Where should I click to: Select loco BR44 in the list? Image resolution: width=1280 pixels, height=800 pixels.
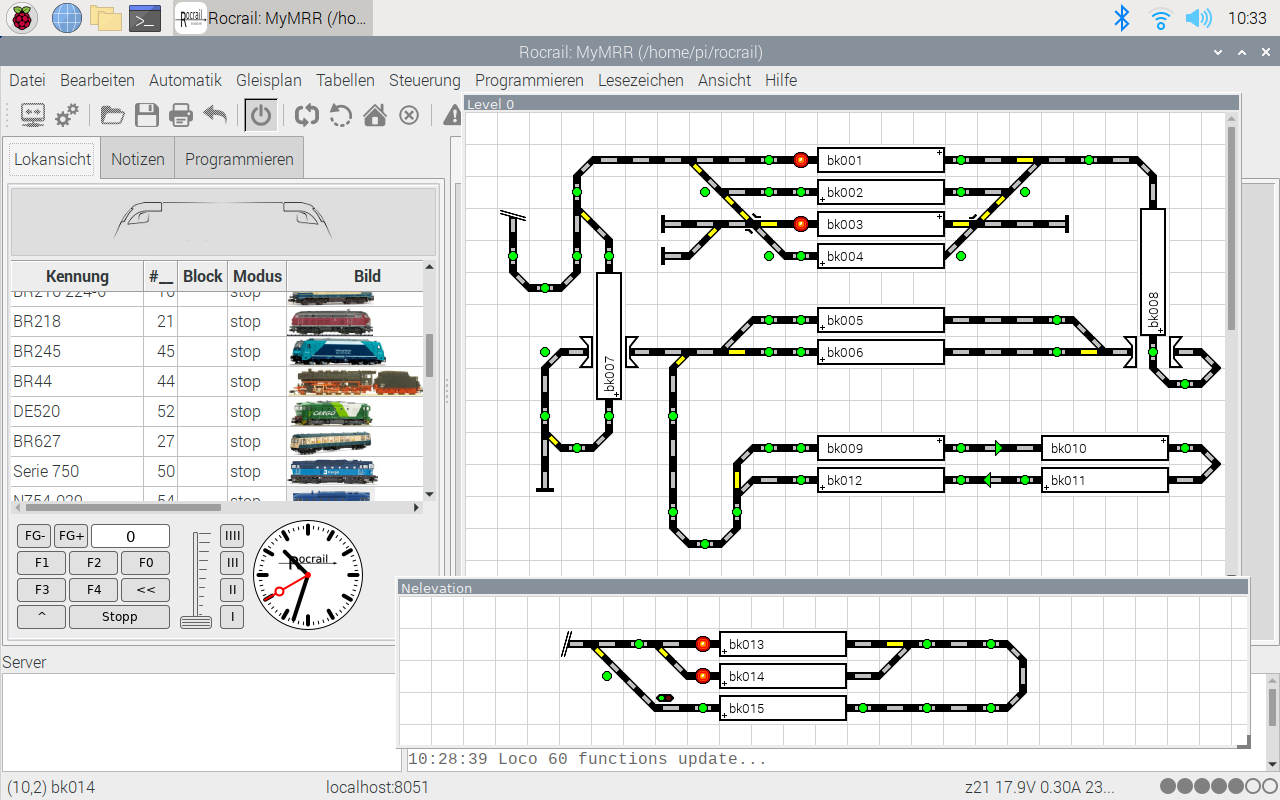click(217, 381)
